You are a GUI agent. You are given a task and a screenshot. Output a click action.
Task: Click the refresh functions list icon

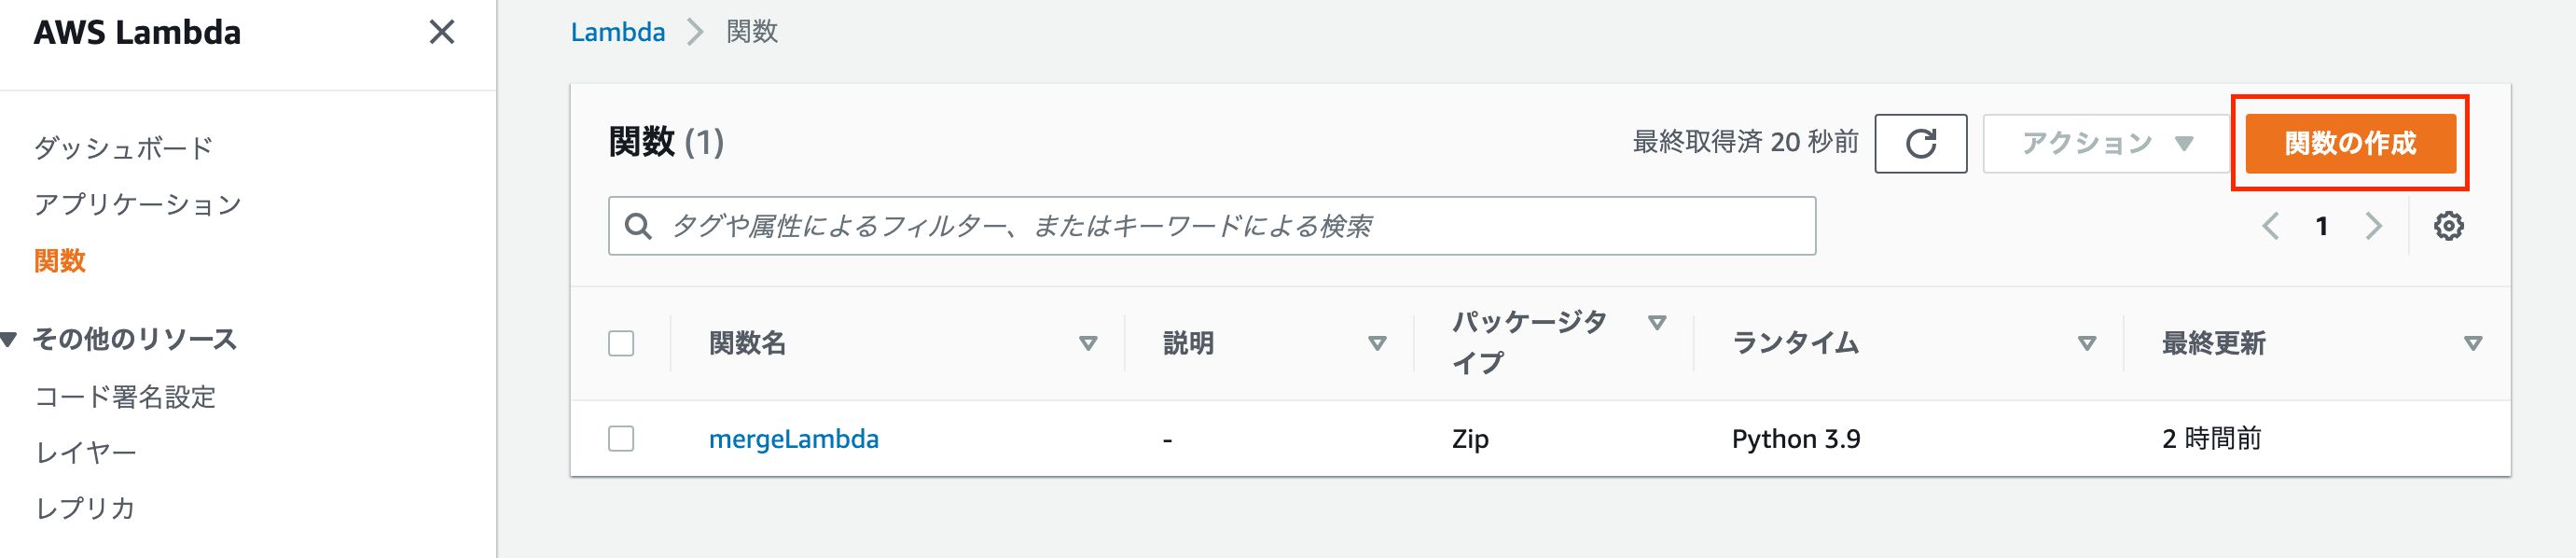[x=1920, y=143]
